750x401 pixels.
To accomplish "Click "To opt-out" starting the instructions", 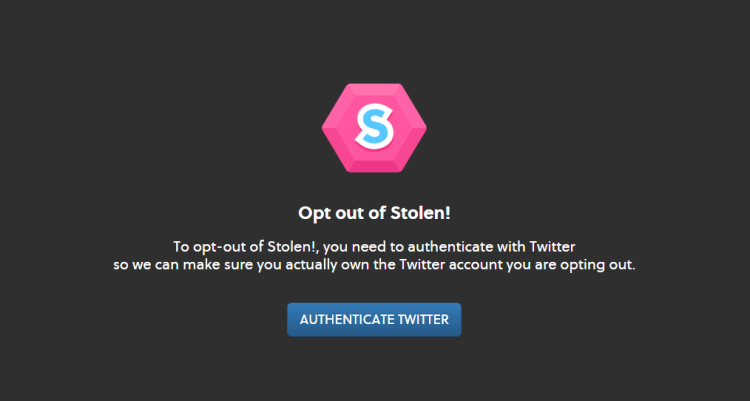I will [207, 246].
